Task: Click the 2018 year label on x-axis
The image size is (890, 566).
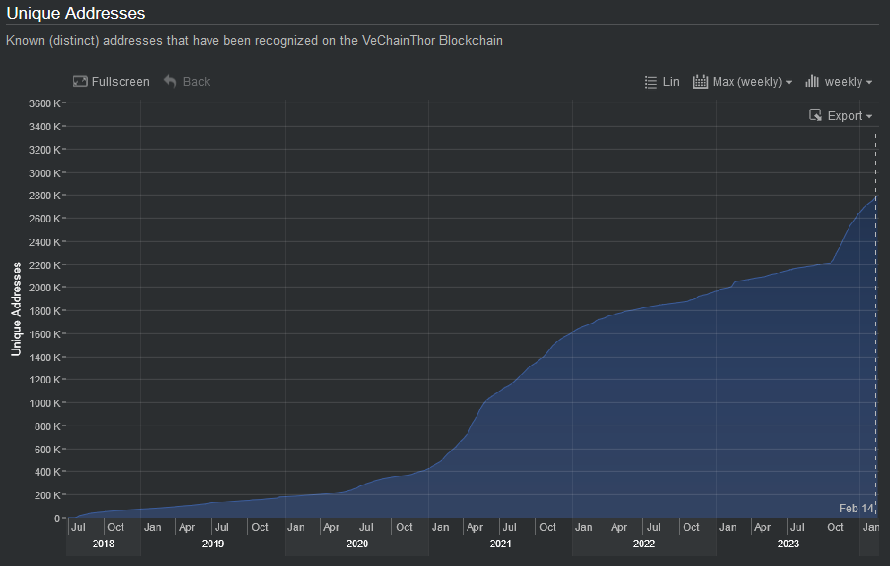Action: point(103,544)
